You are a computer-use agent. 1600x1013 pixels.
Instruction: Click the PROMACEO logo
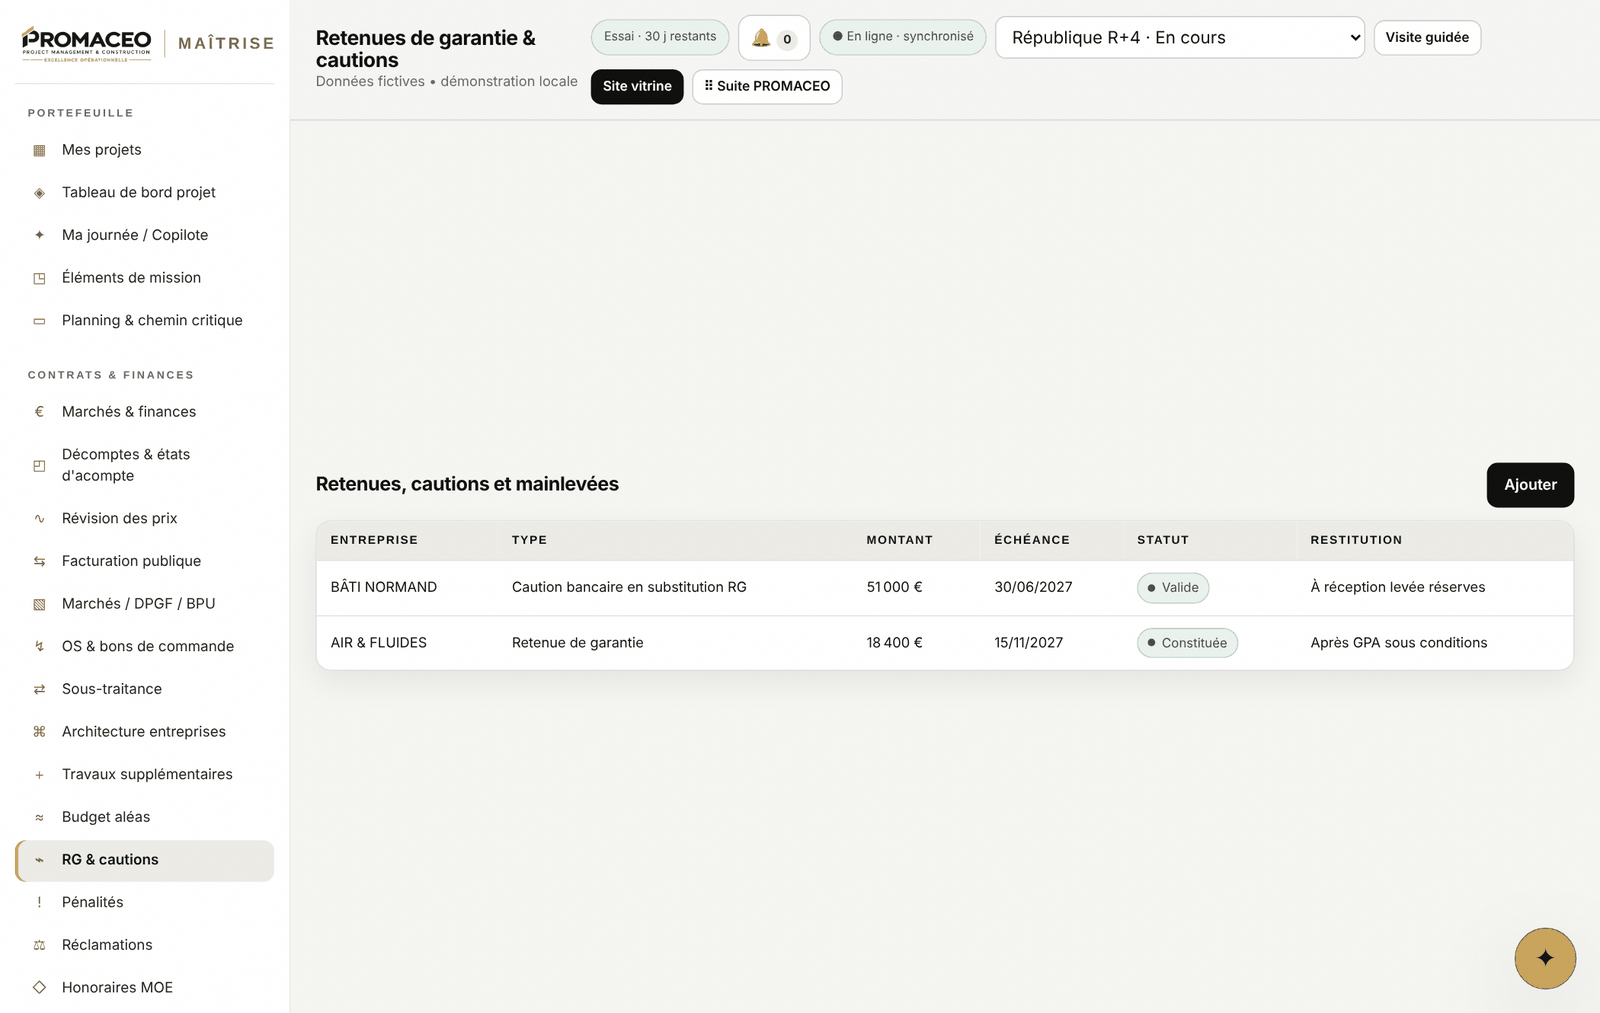tap(87, 44)
